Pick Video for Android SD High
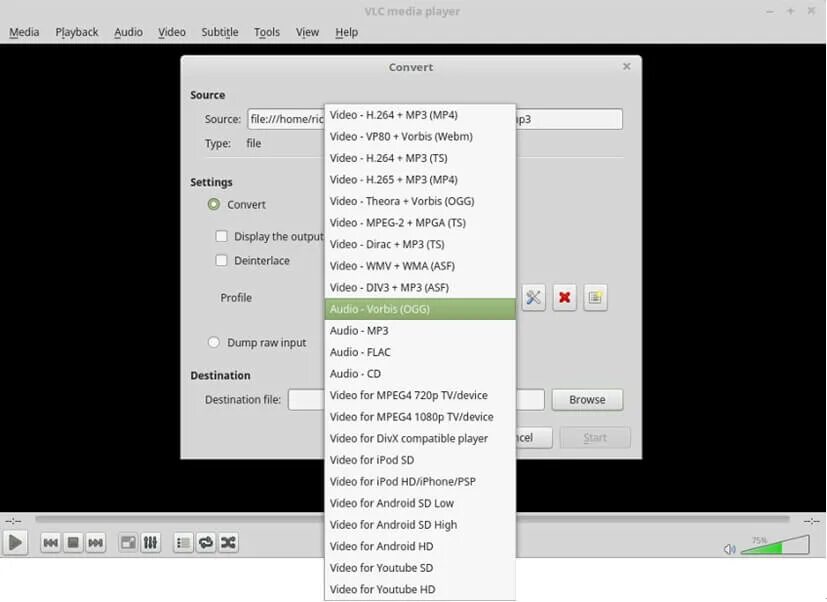 pyautogui.click(x=420, y=525)
